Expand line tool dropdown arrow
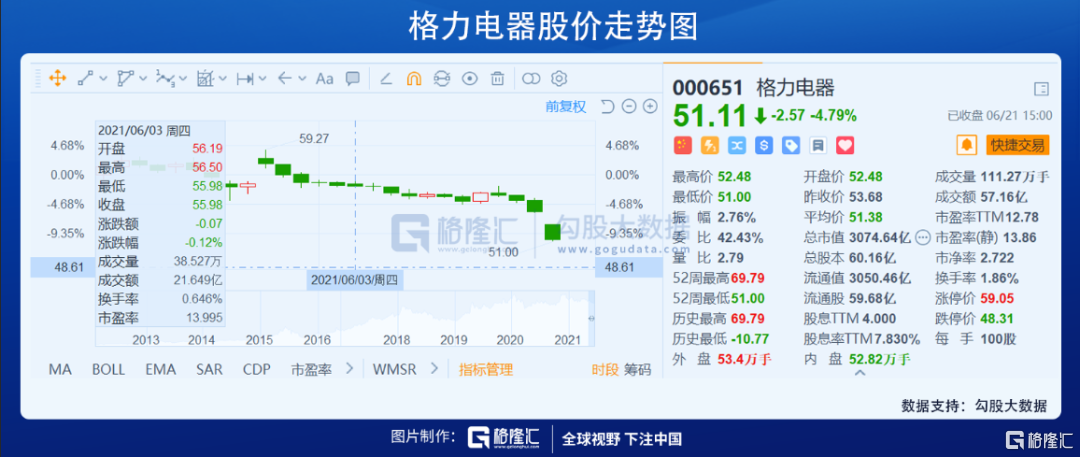 click(103, 79)
